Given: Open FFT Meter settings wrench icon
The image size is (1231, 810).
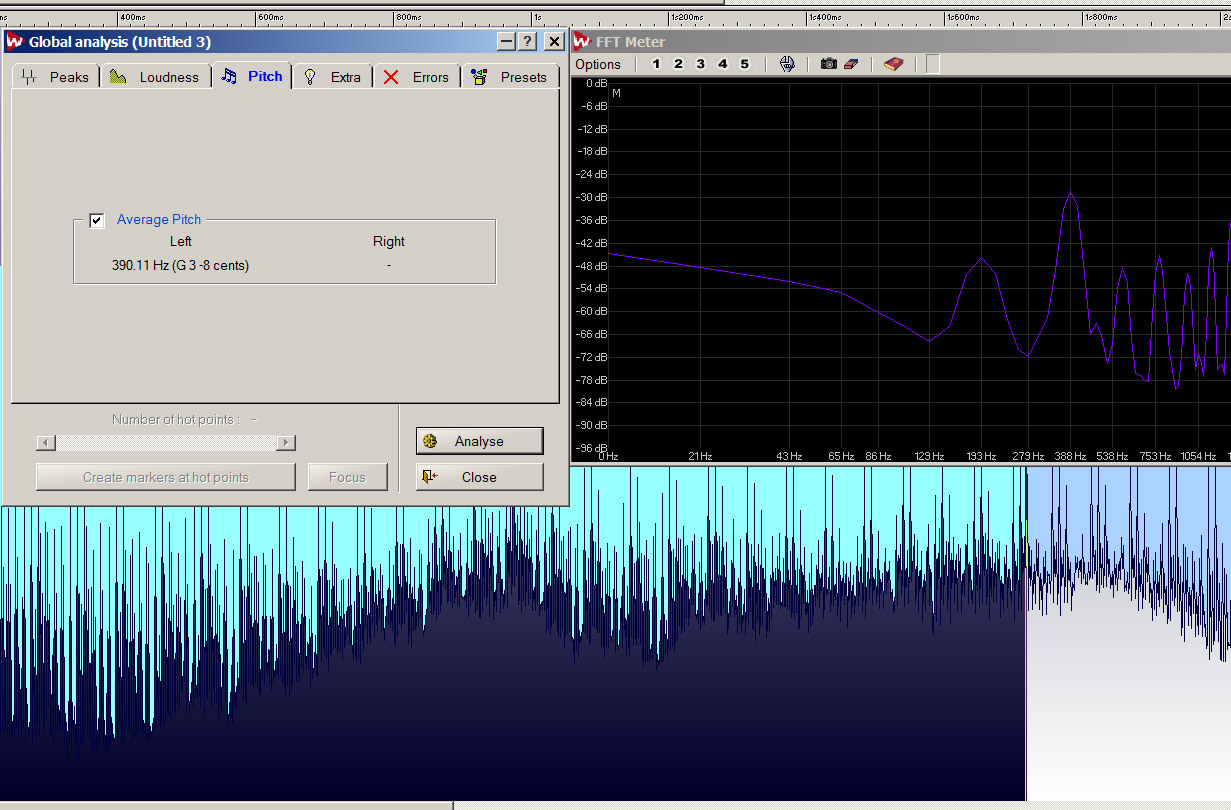Looking at the screenshot, I should (787, 64).
